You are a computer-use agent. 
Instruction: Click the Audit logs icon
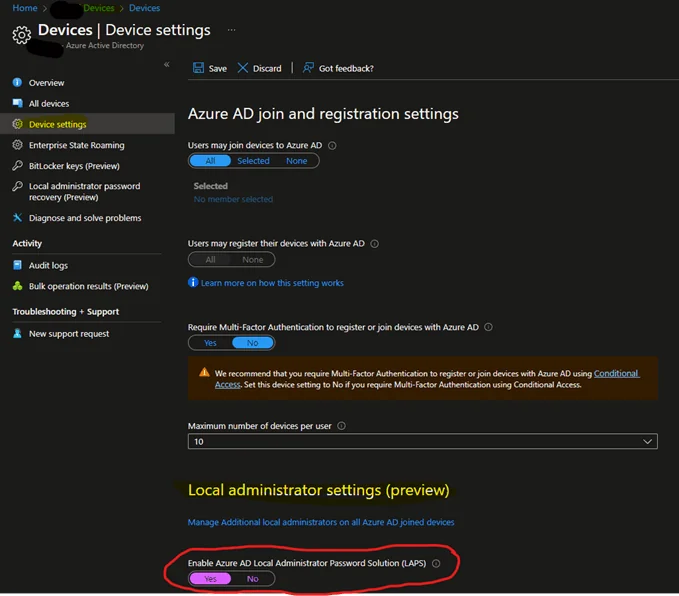(x=18, y=265)
